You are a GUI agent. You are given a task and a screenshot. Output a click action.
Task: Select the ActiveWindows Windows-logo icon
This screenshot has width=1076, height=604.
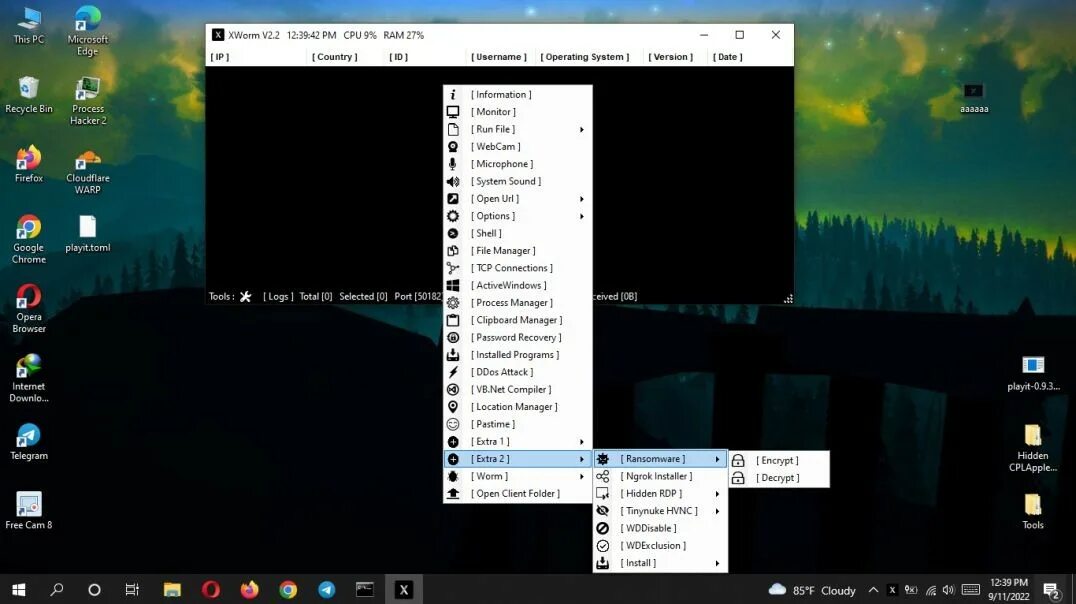coord(453,286)
